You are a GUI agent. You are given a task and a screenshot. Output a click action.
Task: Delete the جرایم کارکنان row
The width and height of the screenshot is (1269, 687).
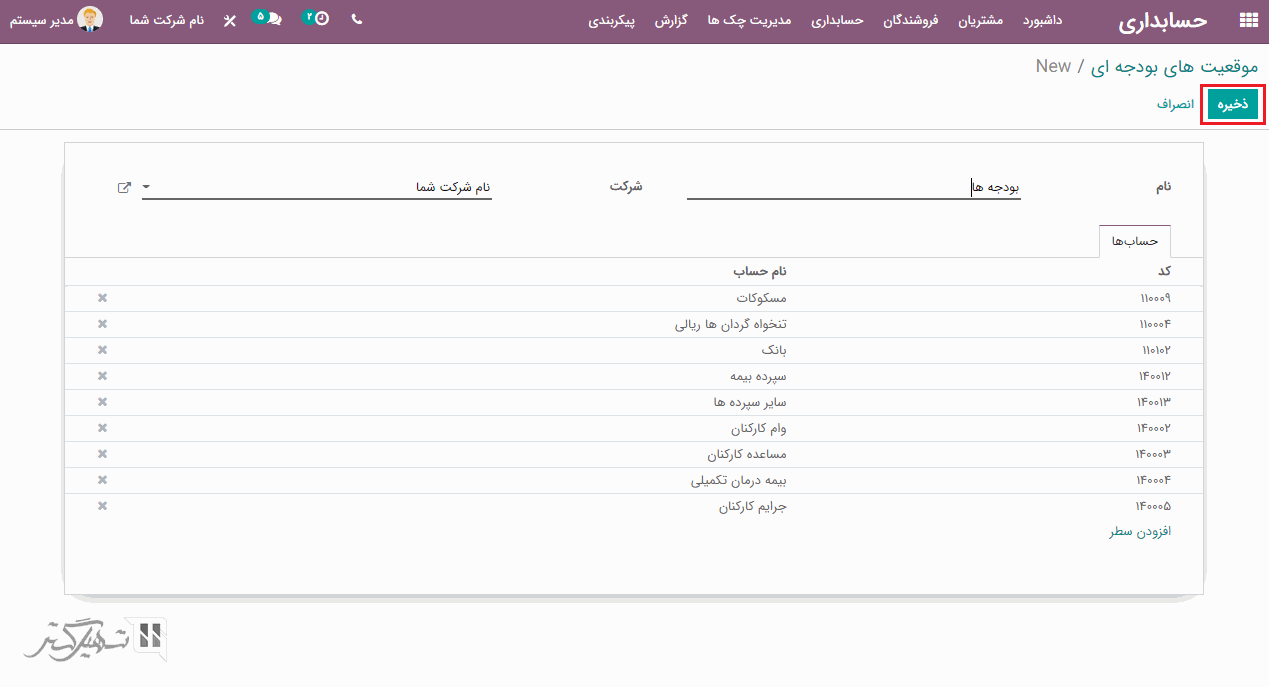[102, 506]
